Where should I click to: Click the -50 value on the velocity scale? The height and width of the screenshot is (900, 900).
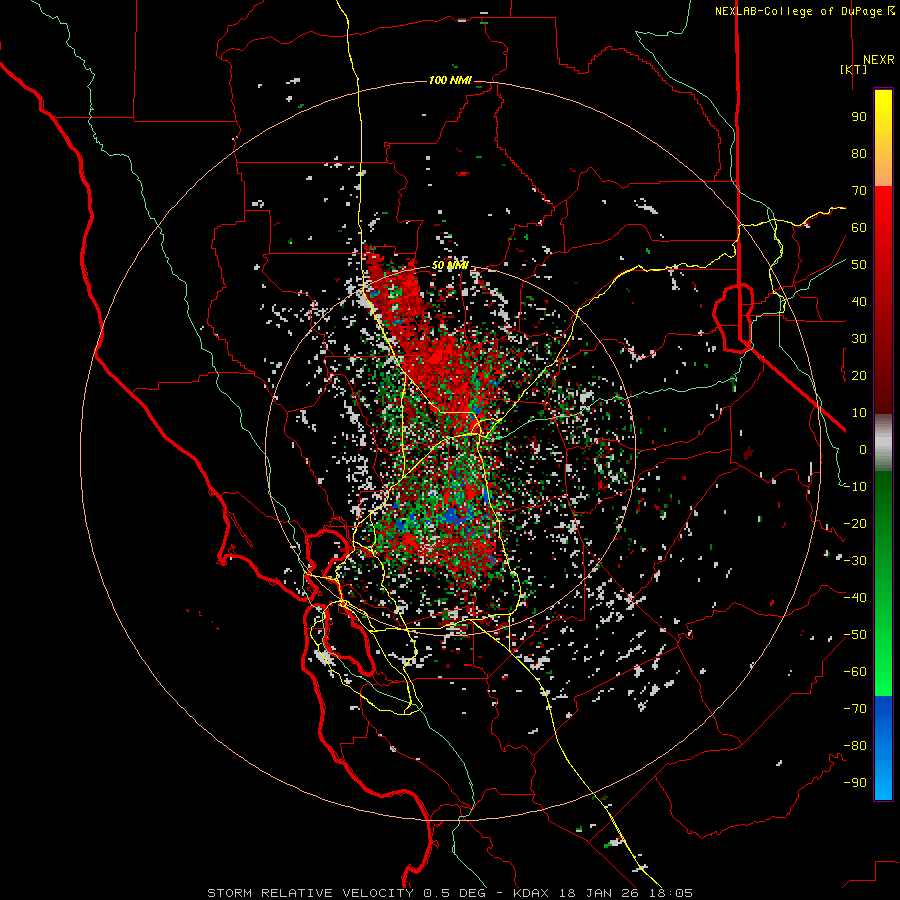click(855, 635)
